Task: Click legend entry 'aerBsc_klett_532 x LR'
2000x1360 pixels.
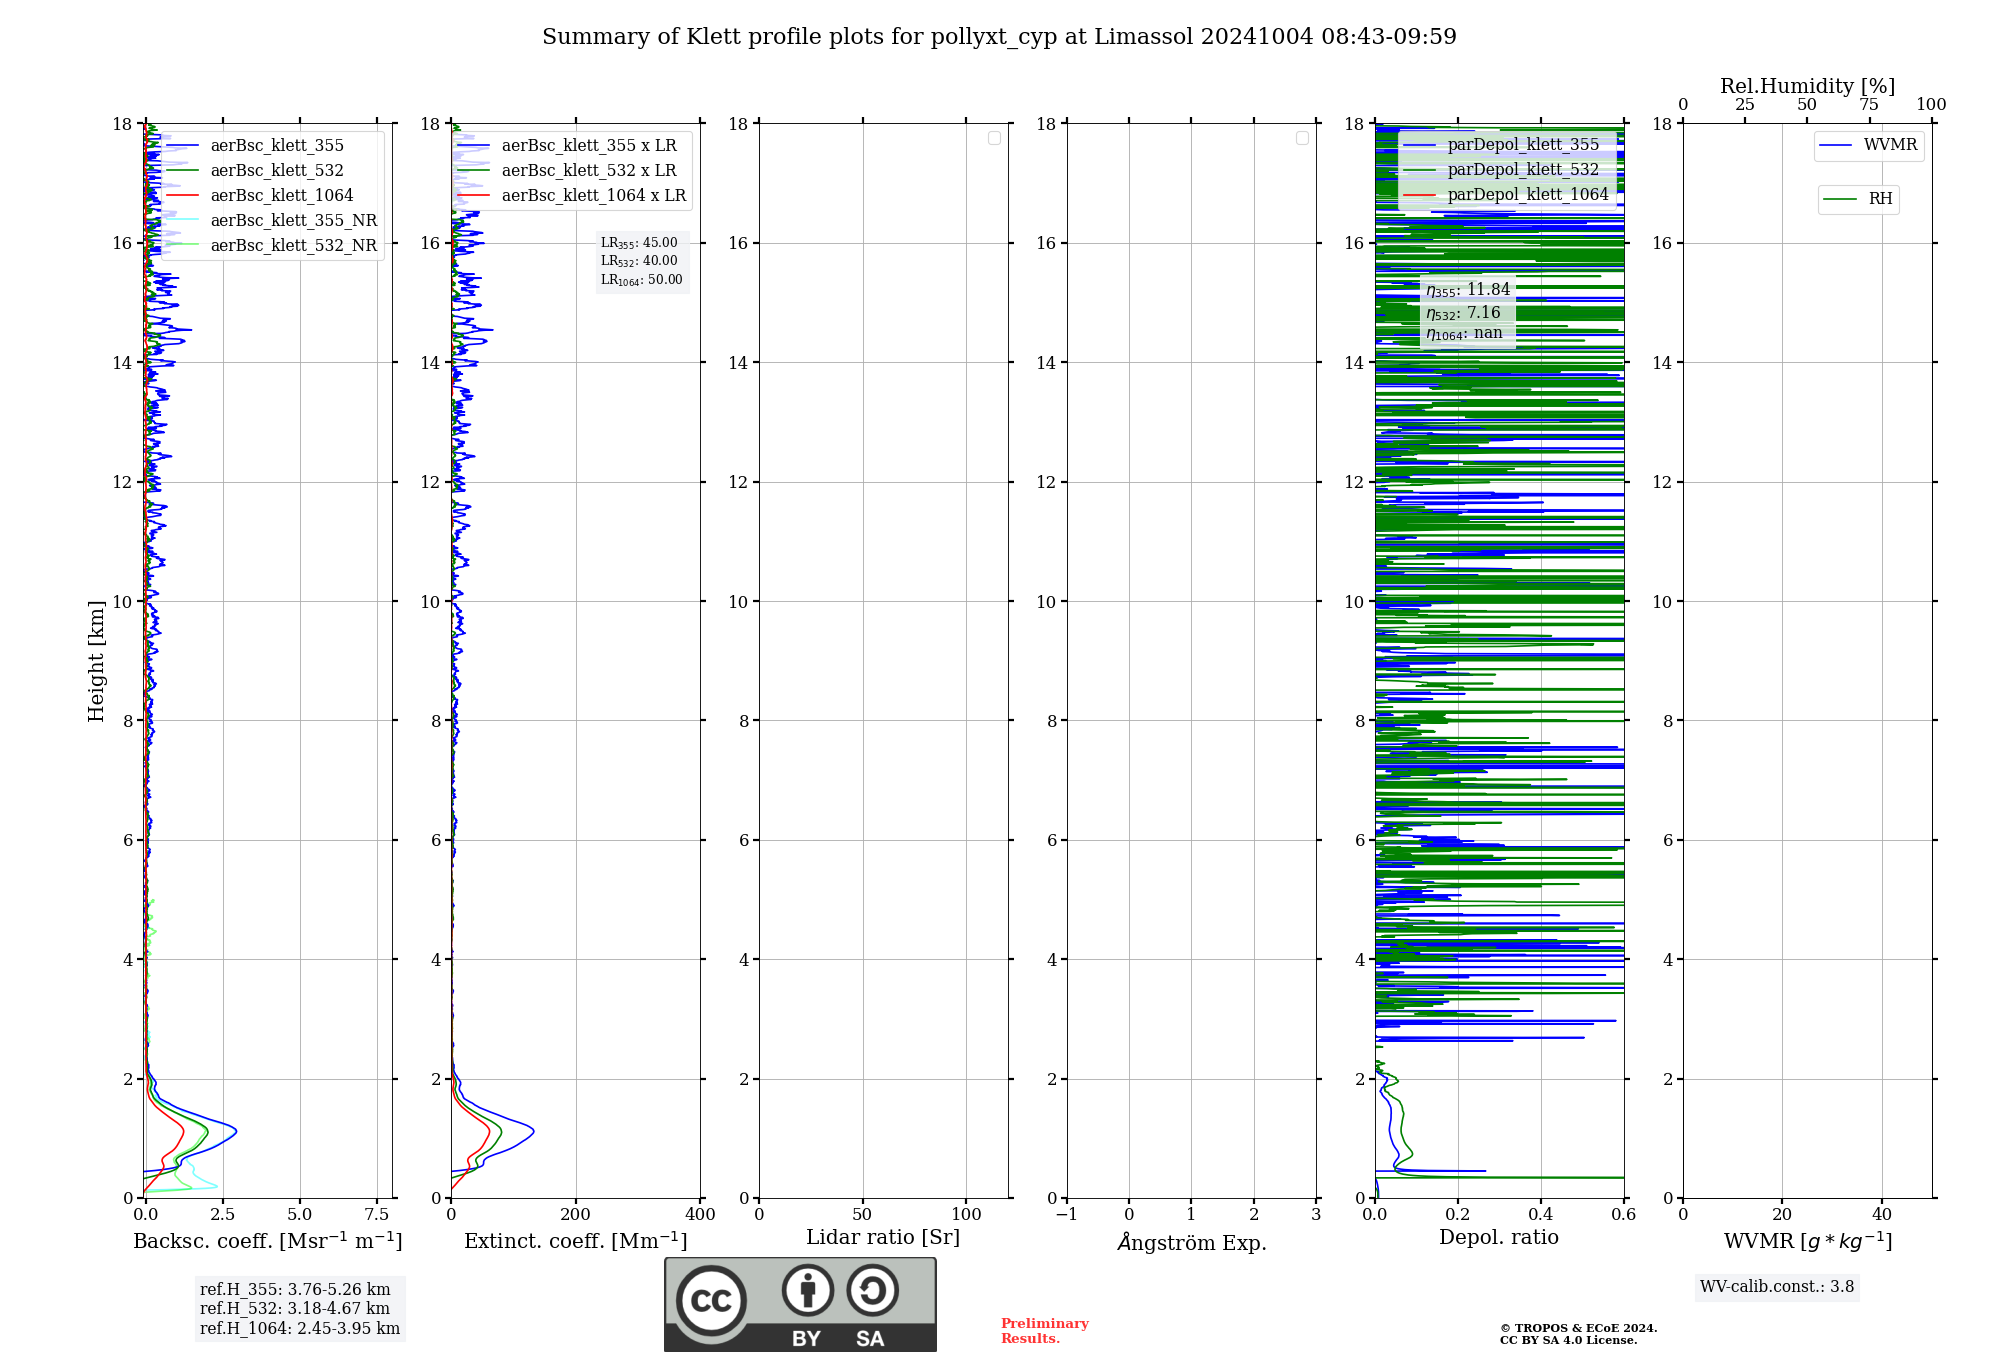Action: (x=589, y=170)
